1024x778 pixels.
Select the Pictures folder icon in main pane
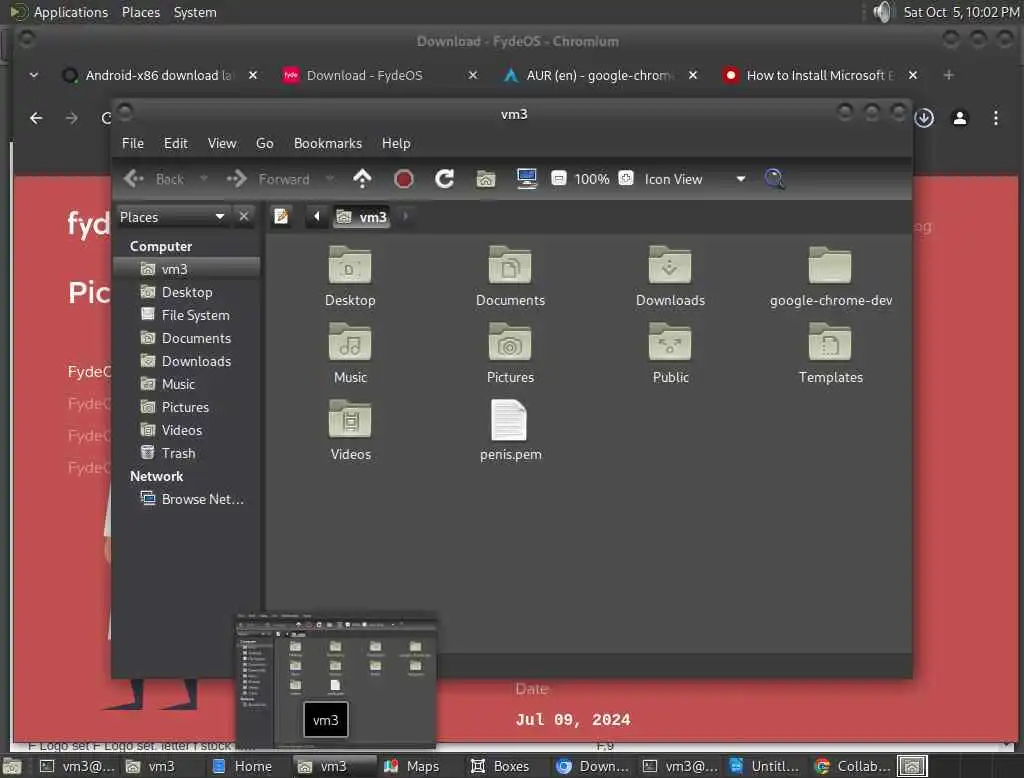click(x=510, y=342)
